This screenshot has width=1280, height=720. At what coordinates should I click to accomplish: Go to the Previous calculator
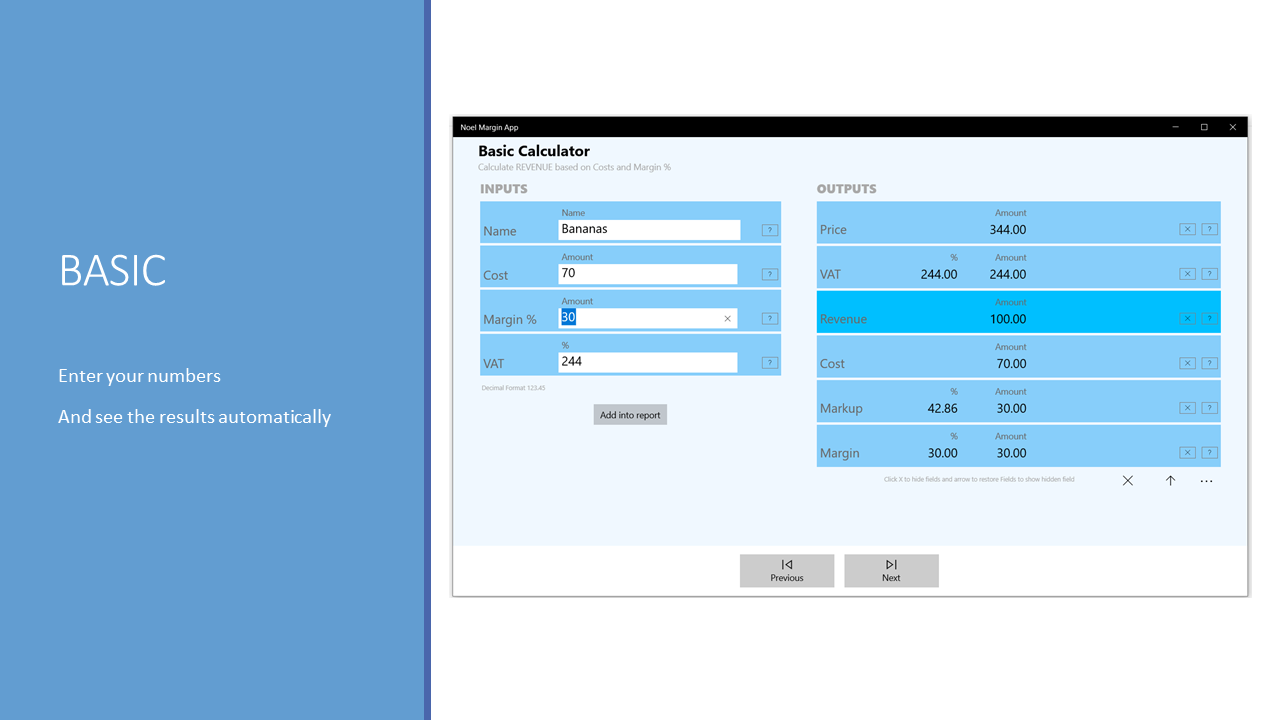tap(787, 571)
